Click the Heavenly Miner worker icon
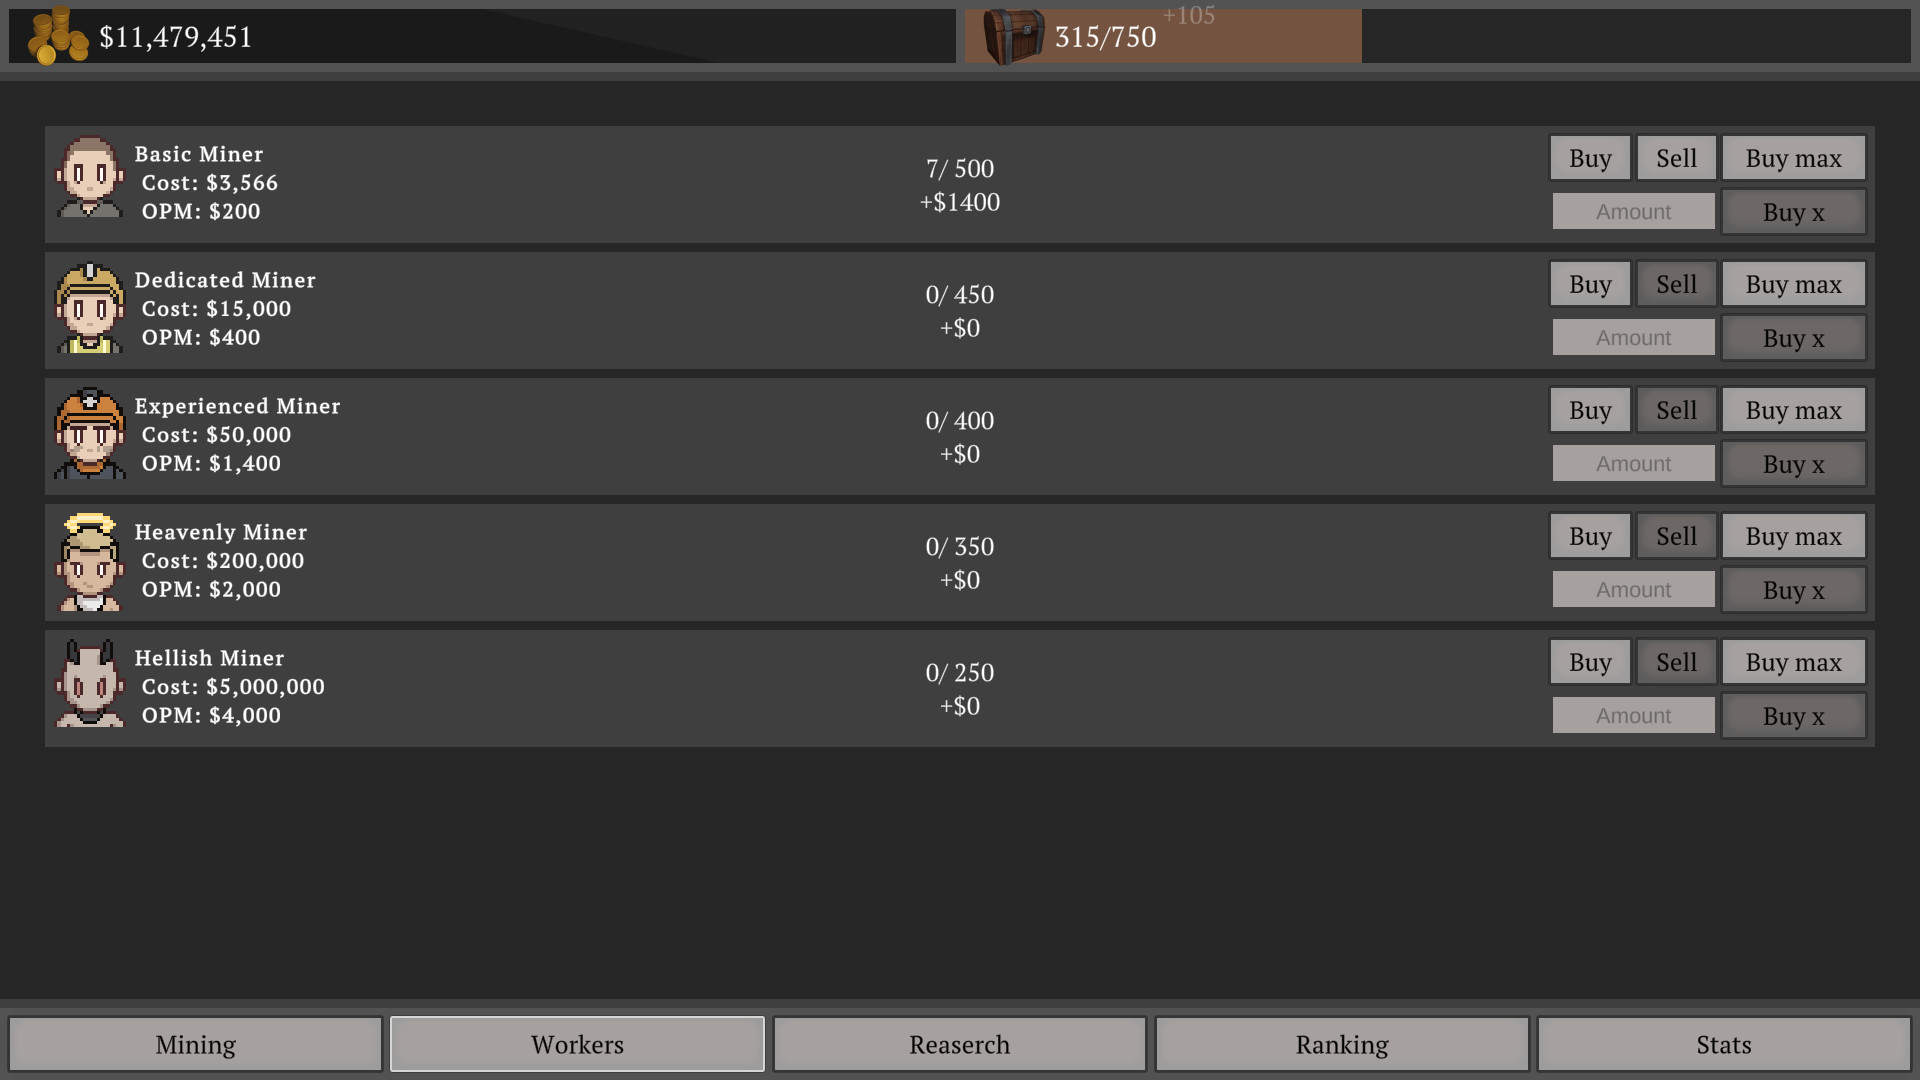The height and width of the screenshot is (1080, 1920). 86,560
